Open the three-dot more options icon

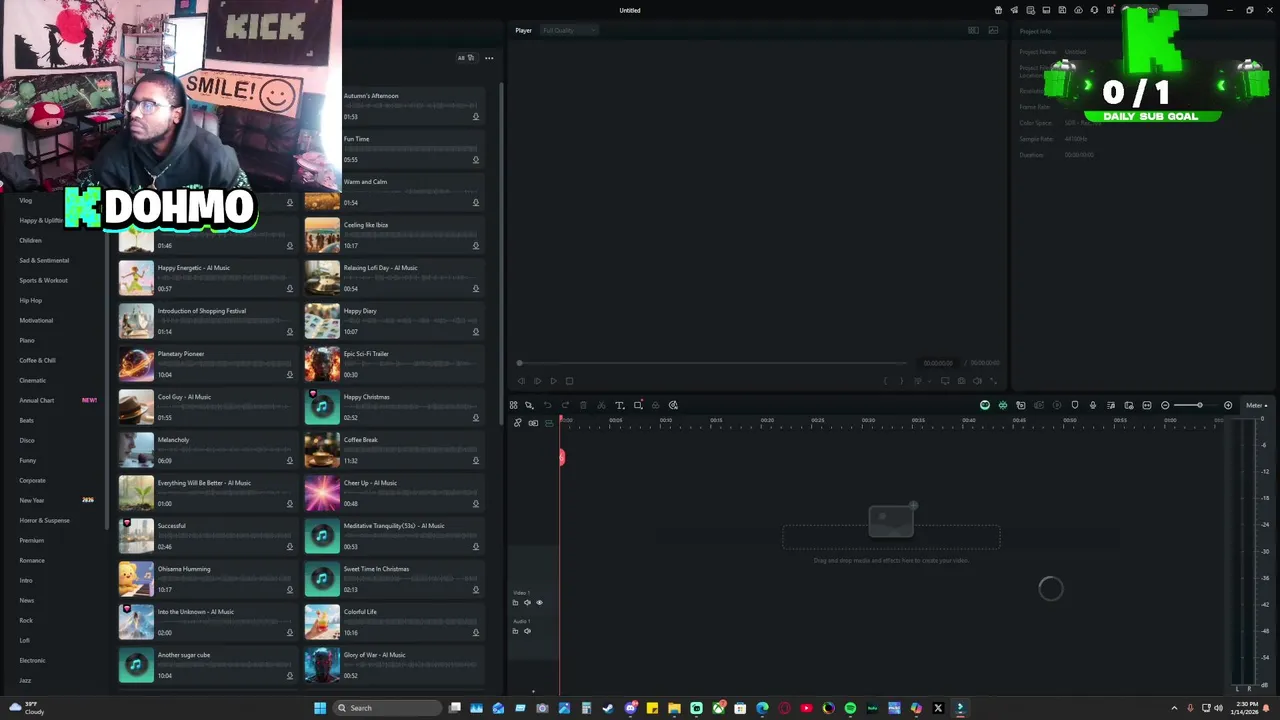coord(489,58)
